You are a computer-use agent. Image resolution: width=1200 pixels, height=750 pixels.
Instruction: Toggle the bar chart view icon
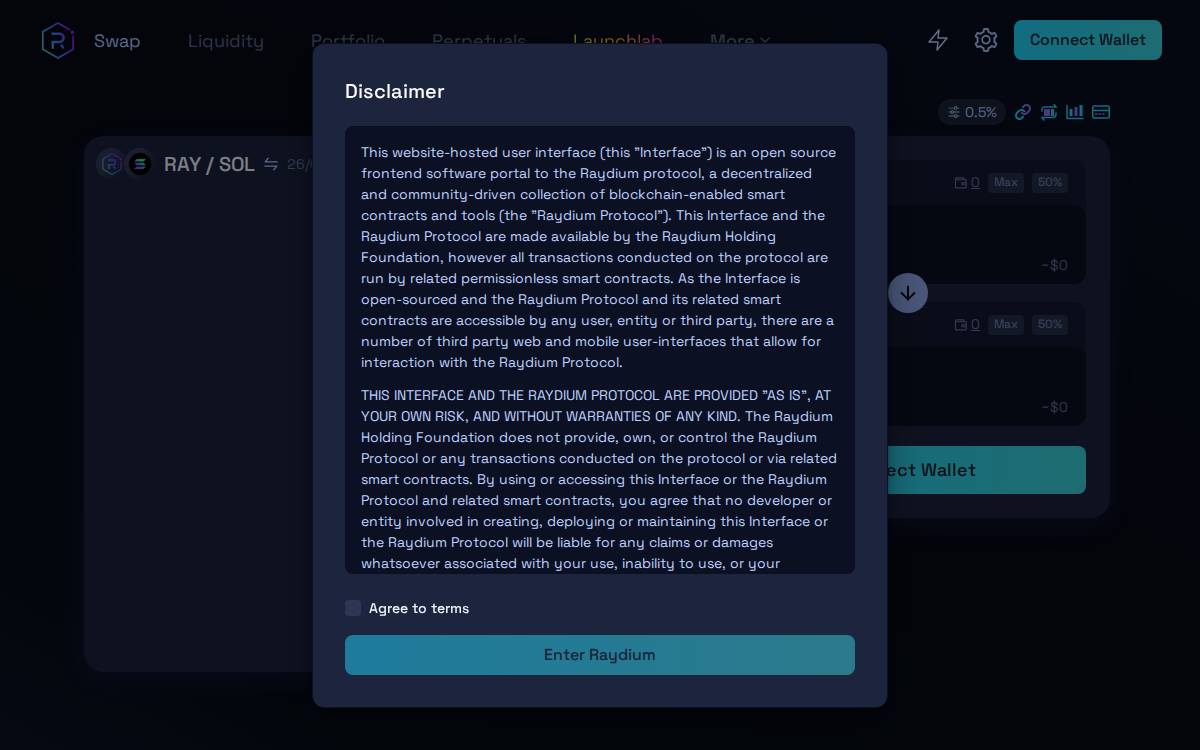coord(1075,112)
